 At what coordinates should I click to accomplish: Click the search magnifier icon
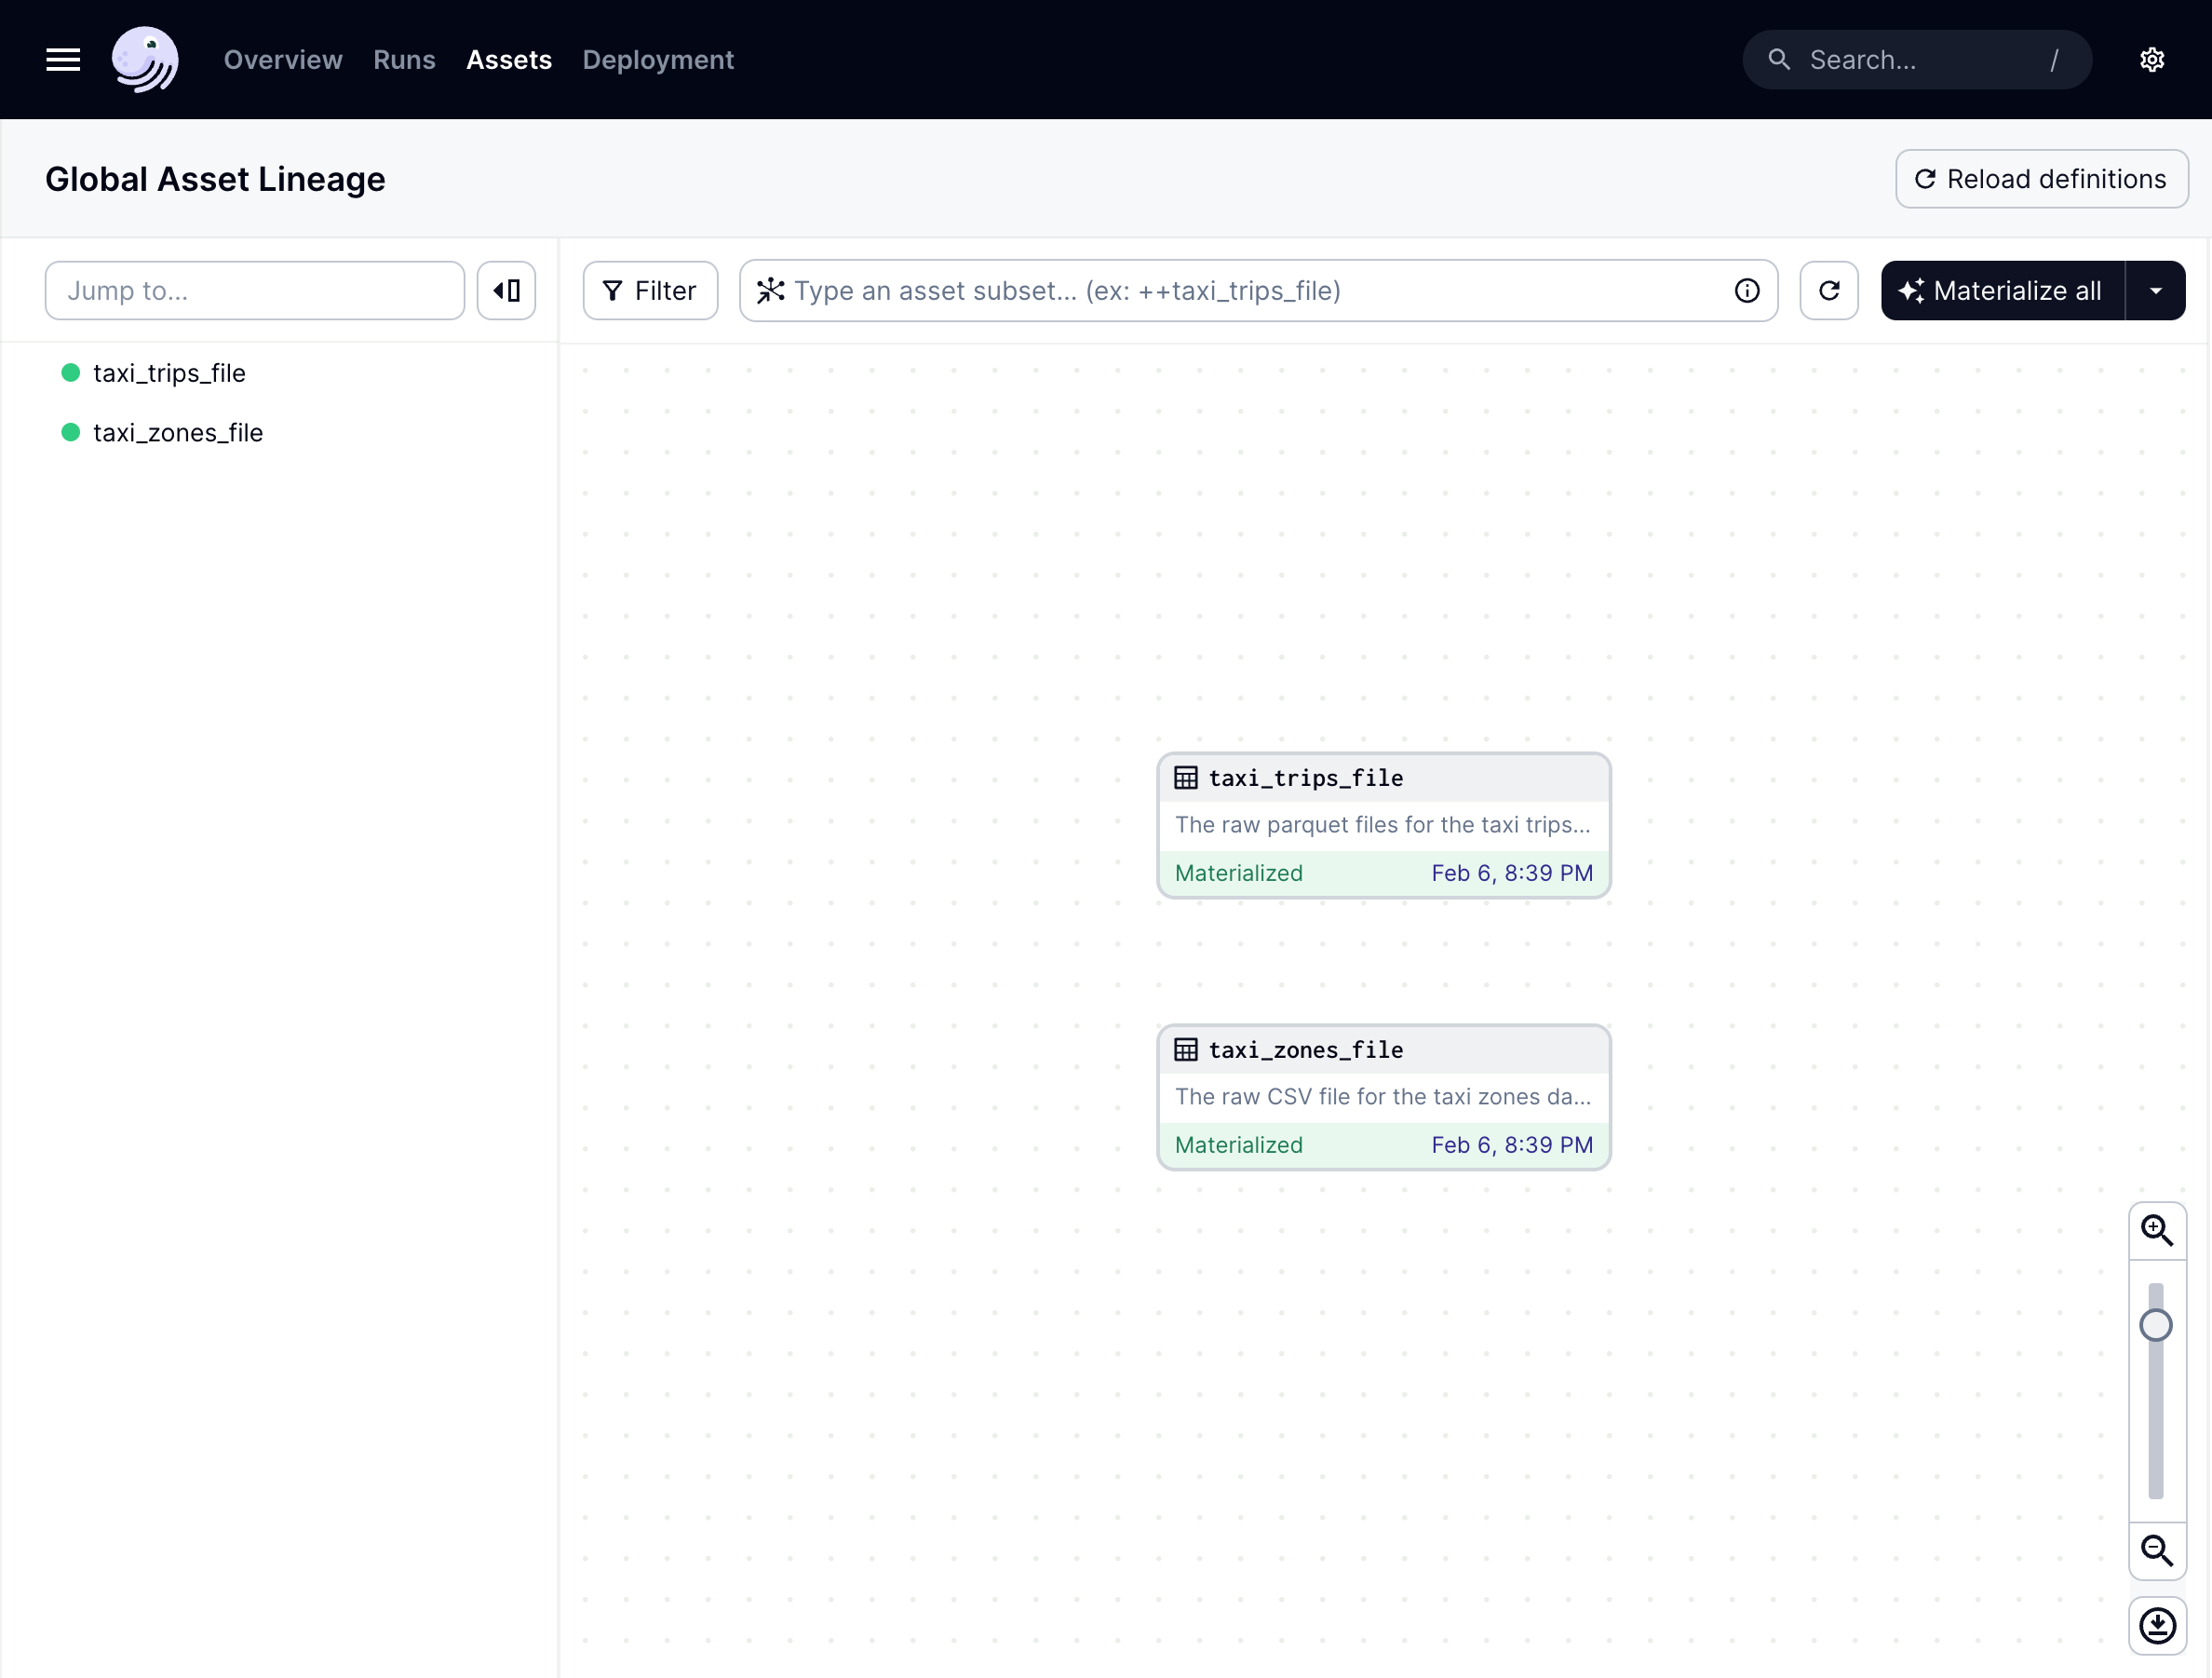pyautogui.click(x=1779, y=59)
